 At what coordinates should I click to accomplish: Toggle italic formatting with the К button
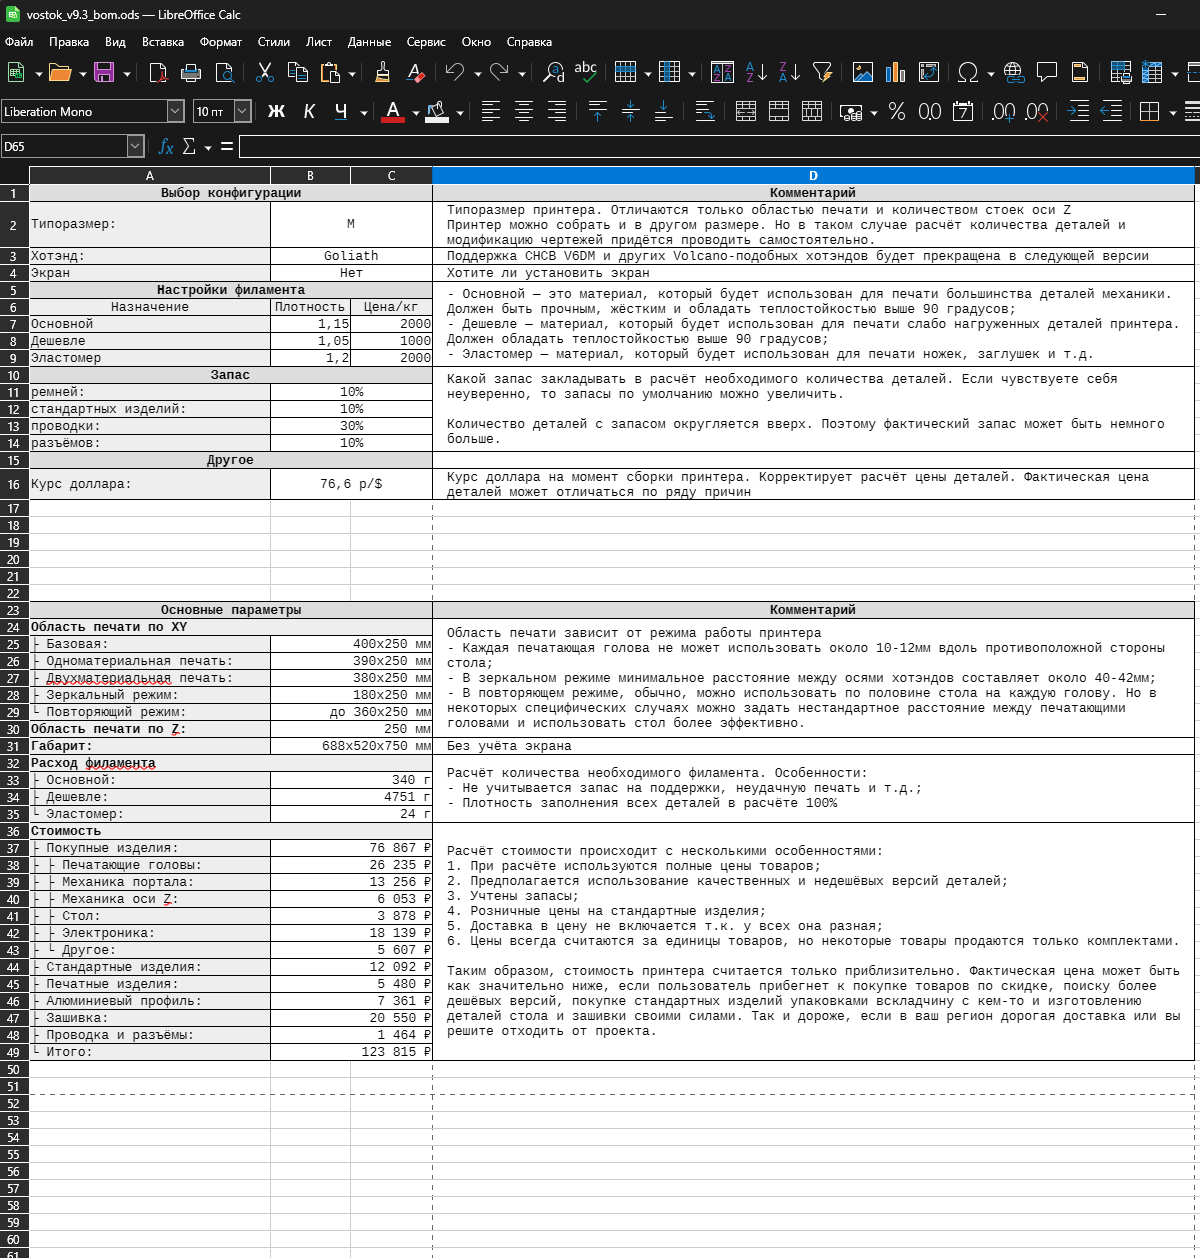(309, 111)
